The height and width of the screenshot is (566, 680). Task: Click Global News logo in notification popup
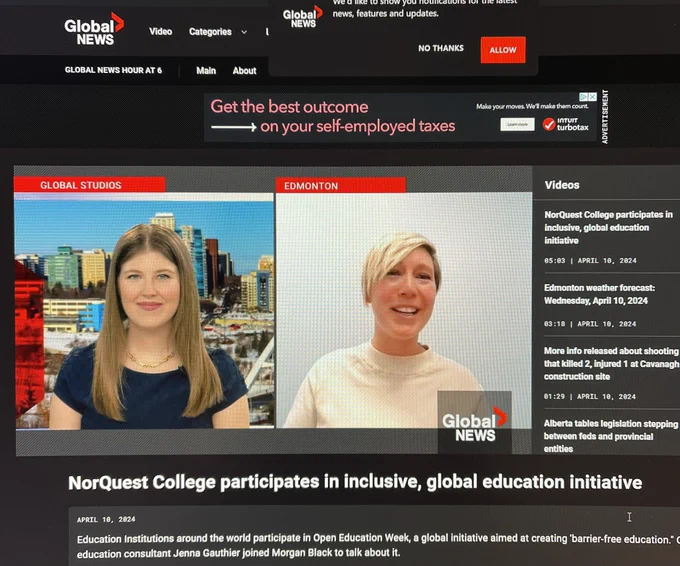(x=303, y=18)
